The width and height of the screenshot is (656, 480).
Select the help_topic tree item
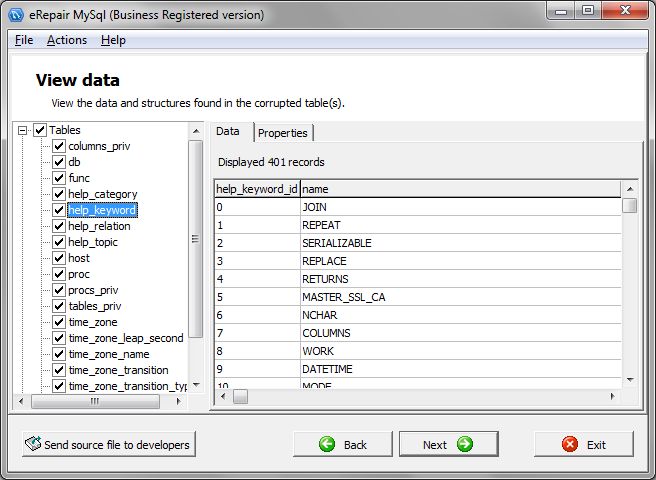(93, 242)
